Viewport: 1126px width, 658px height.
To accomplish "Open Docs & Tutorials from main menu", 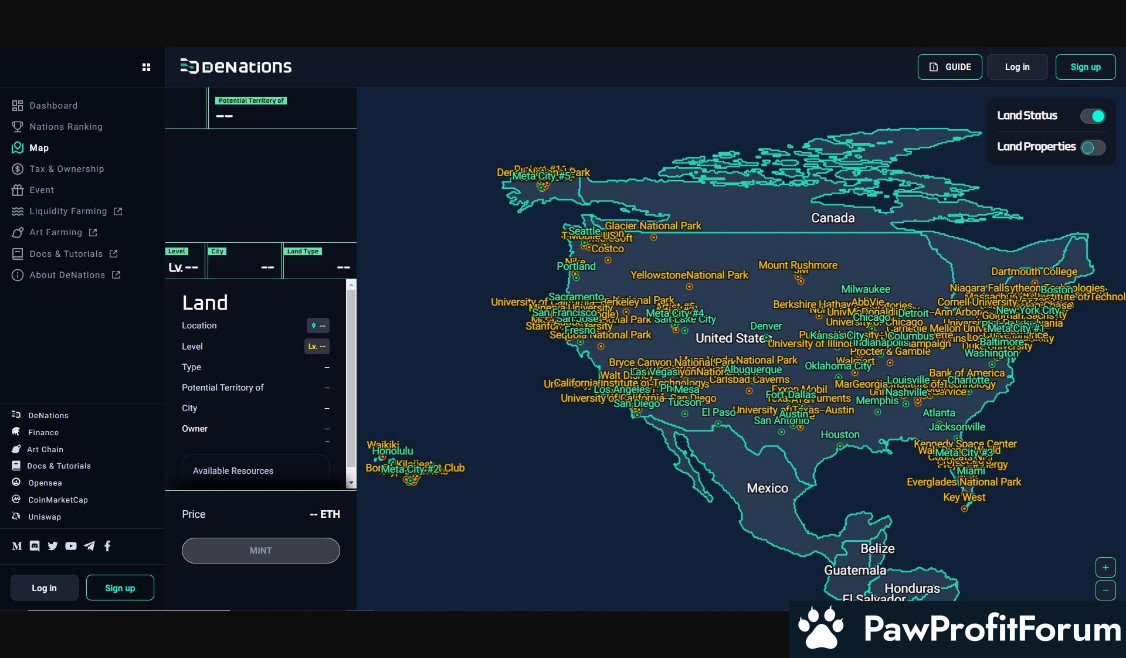I will [65, 254].
